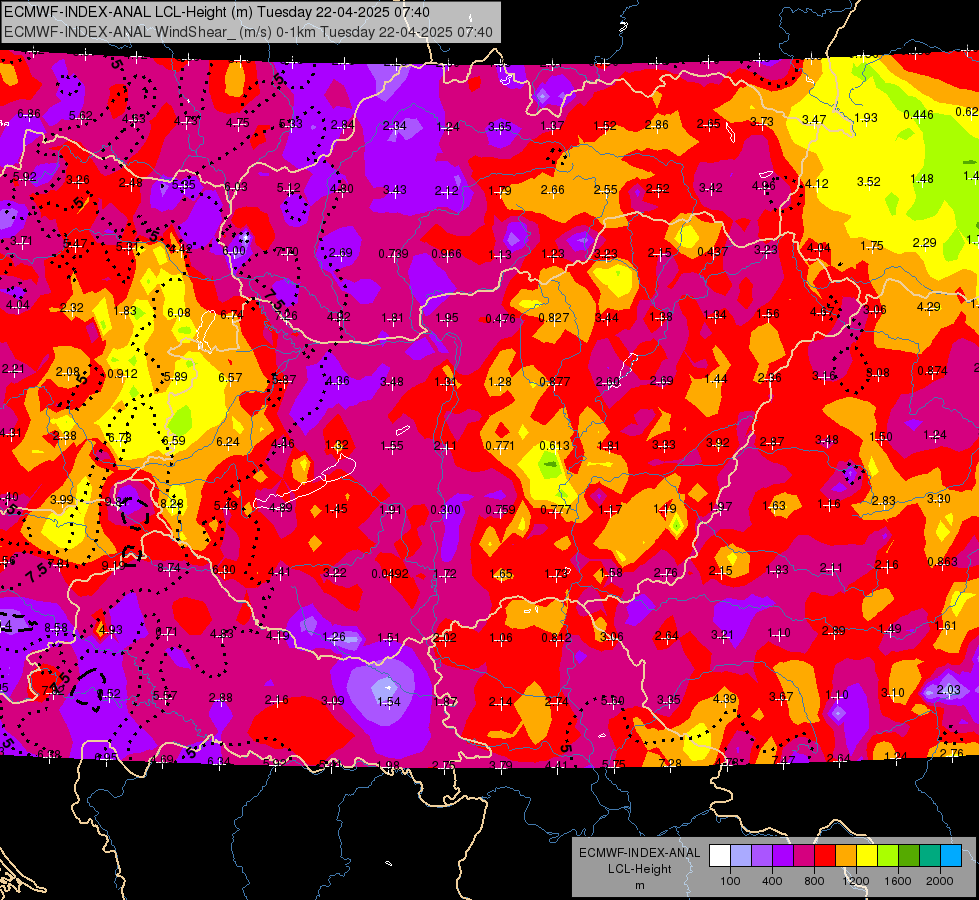
Task: Click the wind shear value 5.89
Action: click(175, 377)
